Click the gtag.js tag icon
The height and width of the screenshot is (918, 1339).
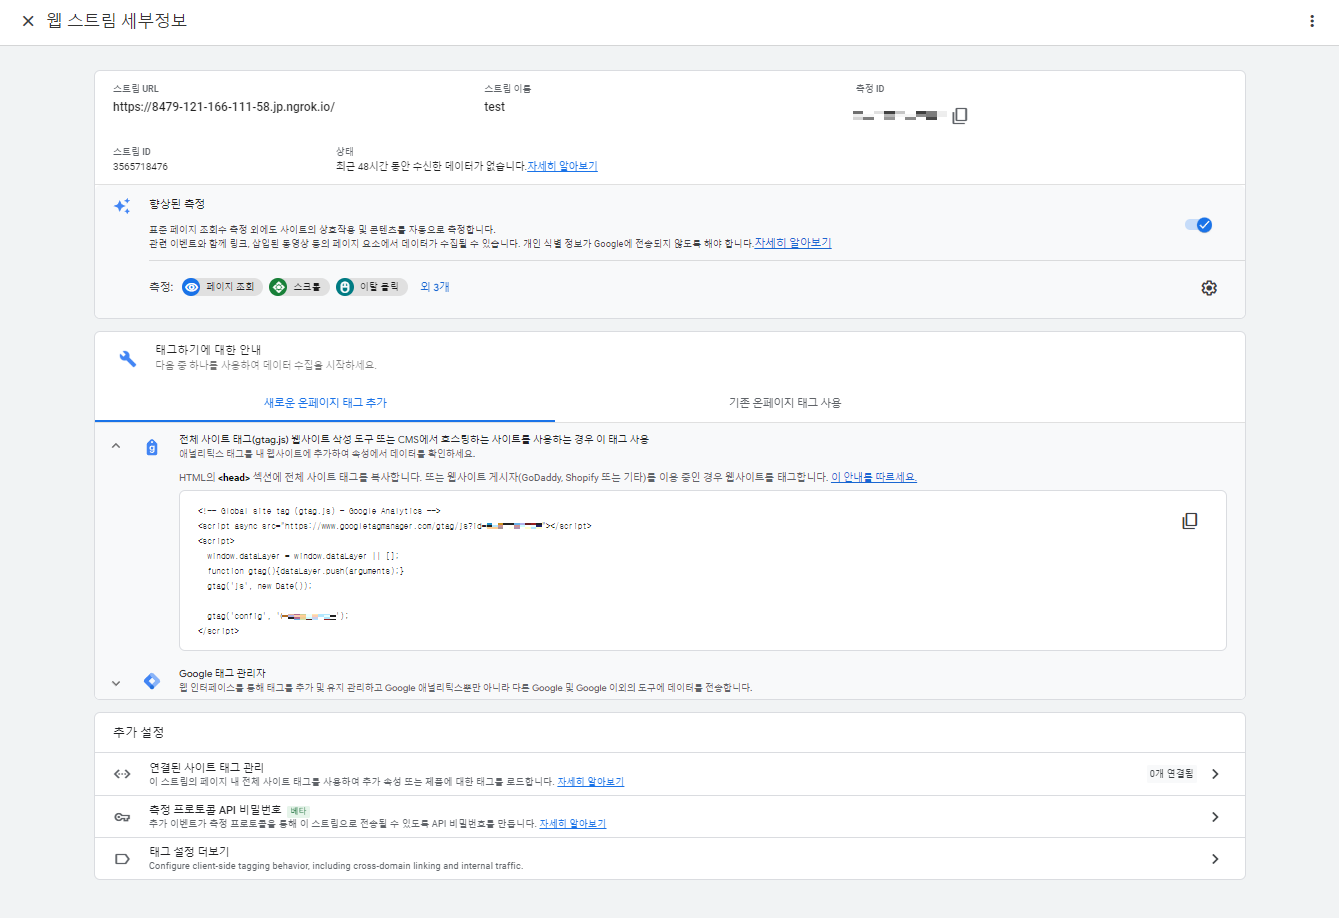pos(152,447)
